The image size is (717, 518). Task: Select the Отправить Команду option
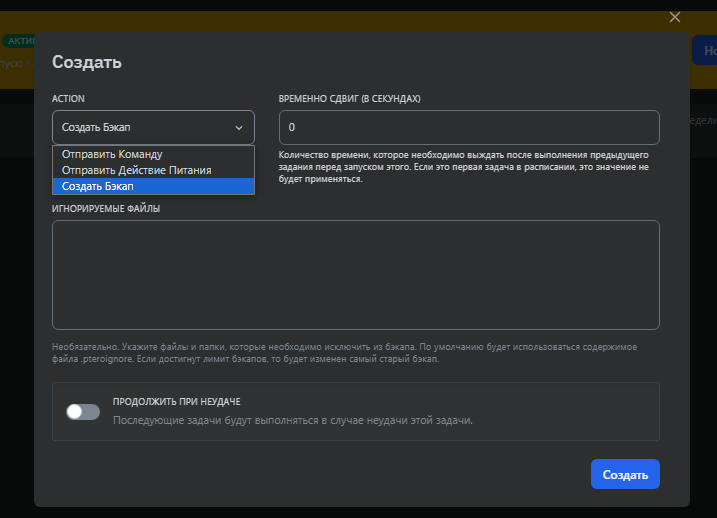point(112,155)
